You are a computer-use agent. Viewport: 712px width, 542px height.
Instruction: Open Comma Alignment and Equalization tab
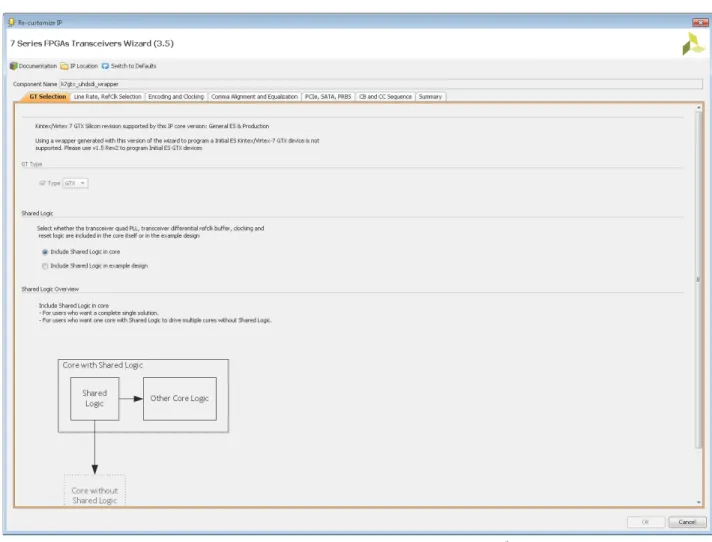pos(254,97)
